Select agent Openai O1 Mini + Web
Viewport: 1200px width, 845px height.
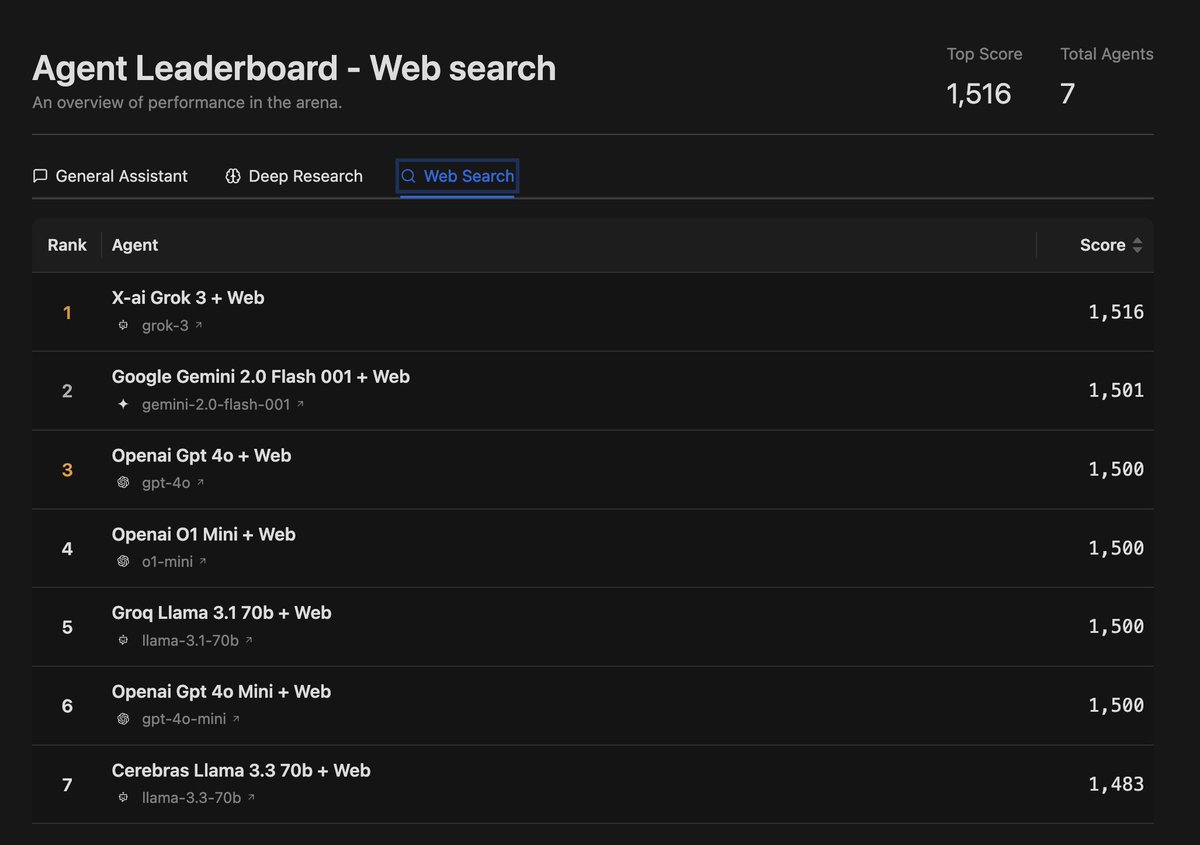pos(204,535)
